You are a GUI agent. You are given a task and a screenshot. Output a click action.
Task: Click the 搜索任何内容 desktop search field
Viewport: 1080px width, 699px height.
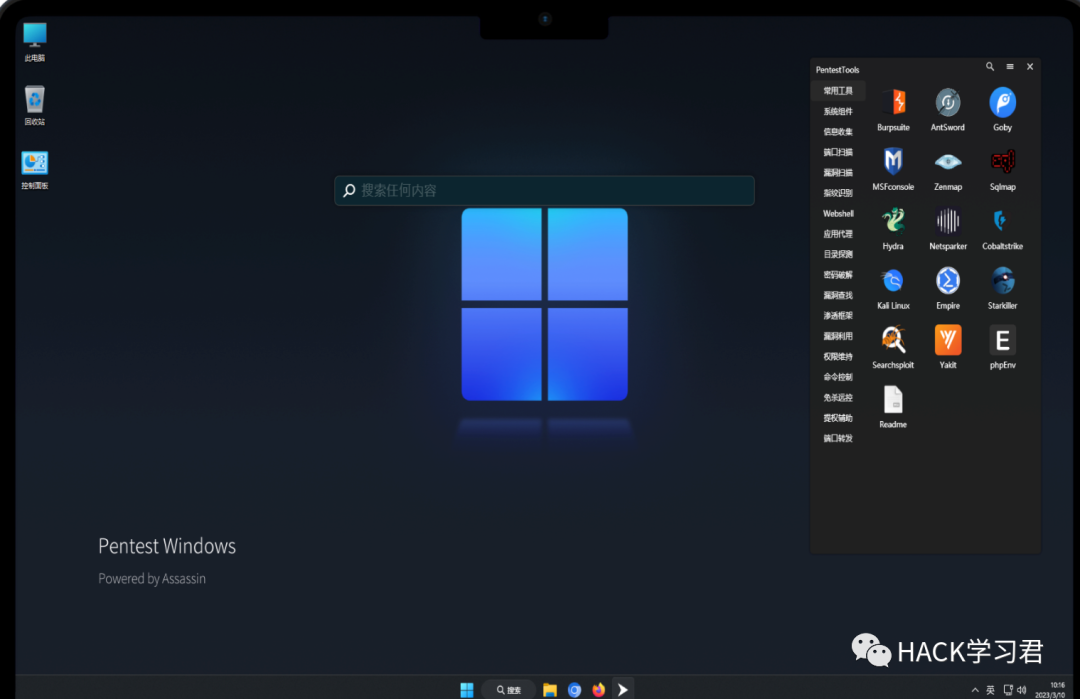[x=544, y=190]
